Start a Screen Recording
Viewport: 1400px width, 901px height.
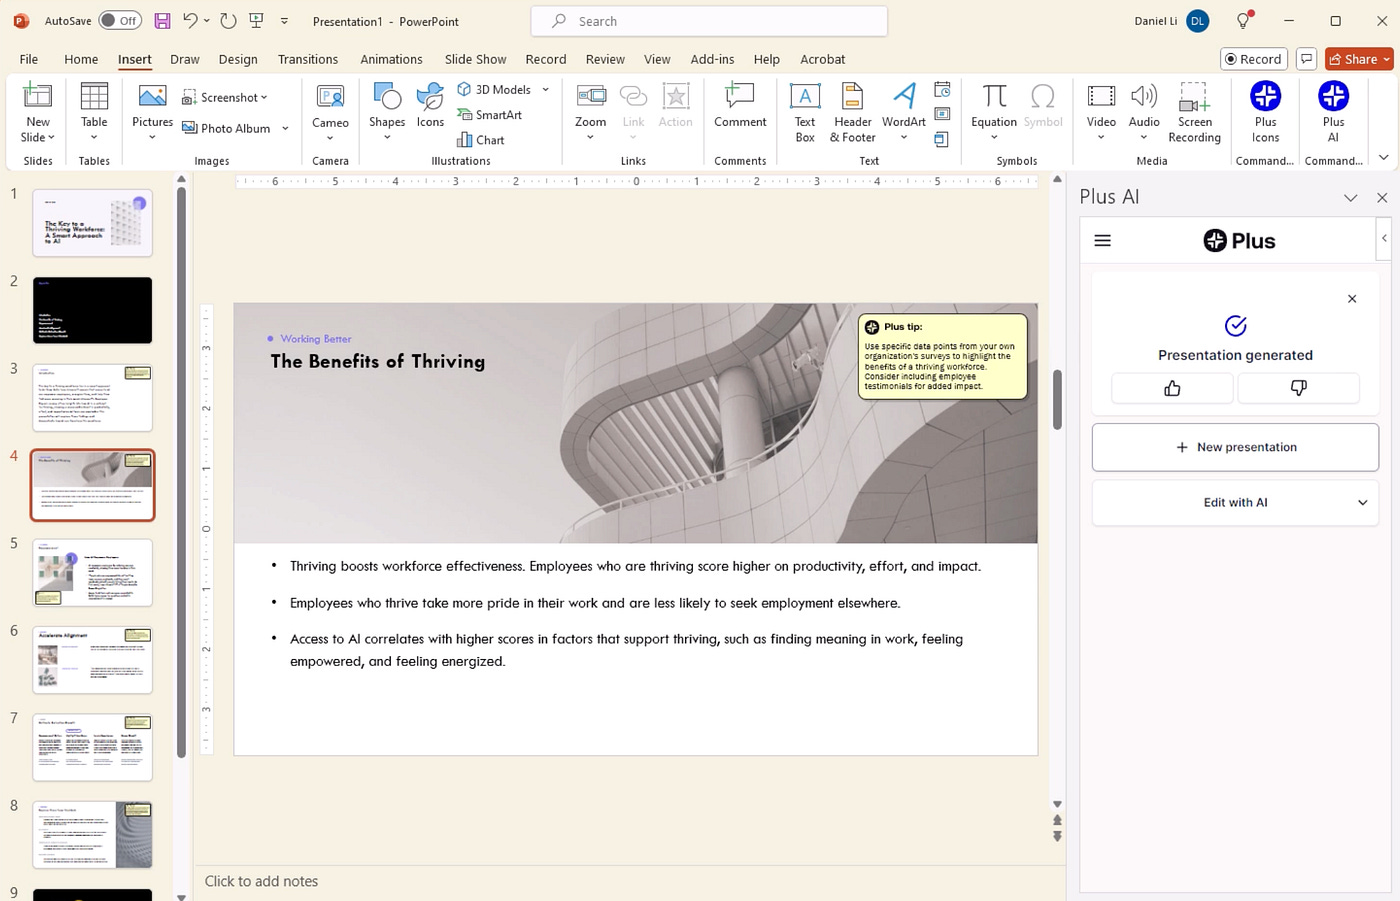click(1194, 110)
